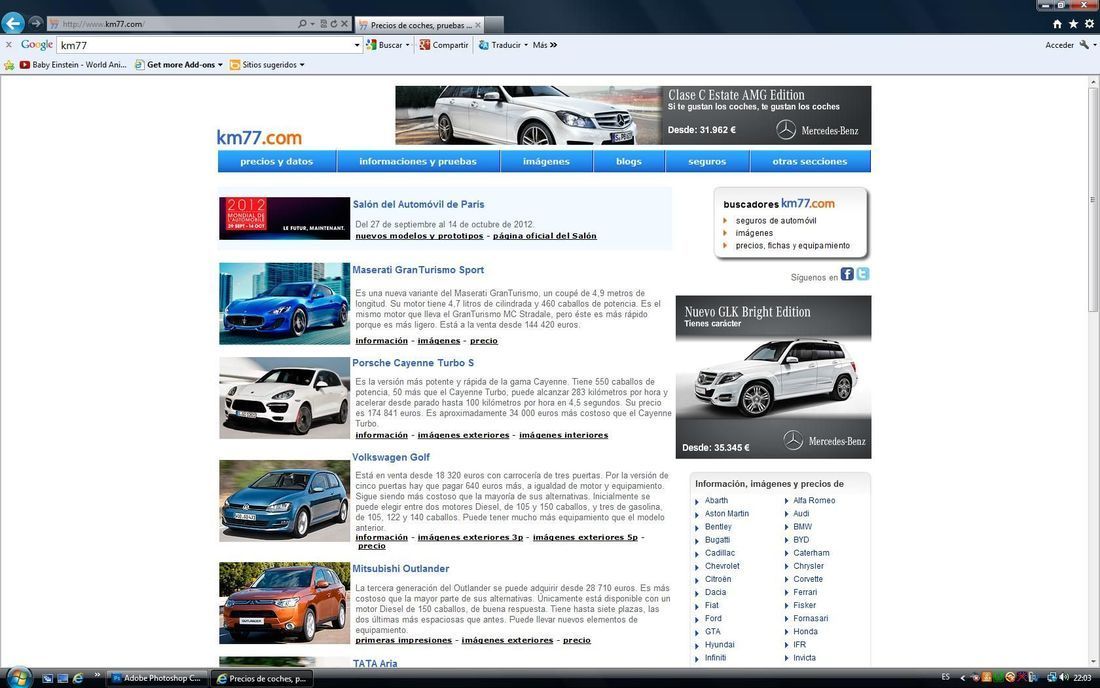Viewport: 1100px width, 688px height.
Task: Open the Volkswagen Golf thumbnail image
Action: point(284,501)
